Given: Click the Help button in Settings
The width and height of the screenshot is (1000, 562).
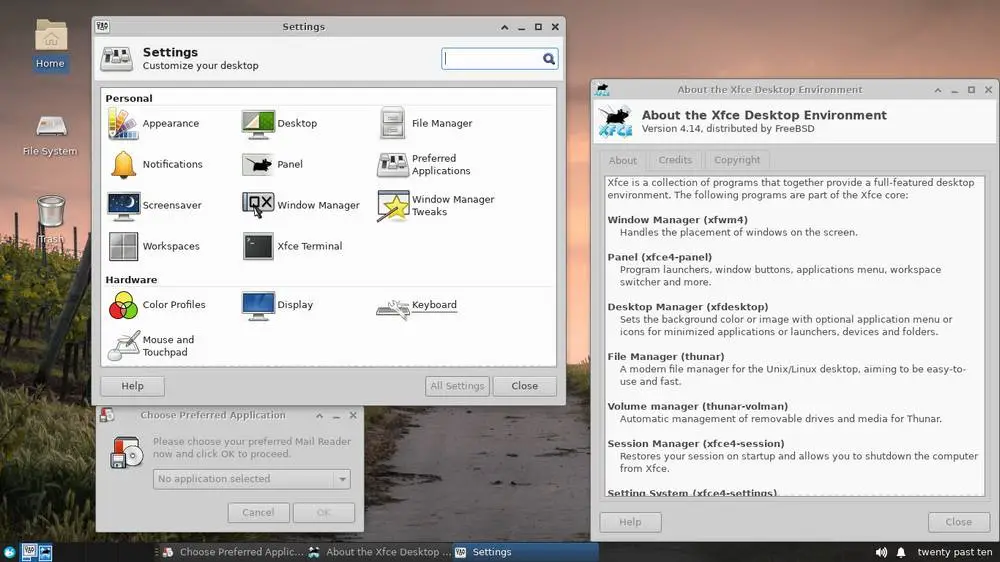Looking at the screenshot, I should (132, 386).
